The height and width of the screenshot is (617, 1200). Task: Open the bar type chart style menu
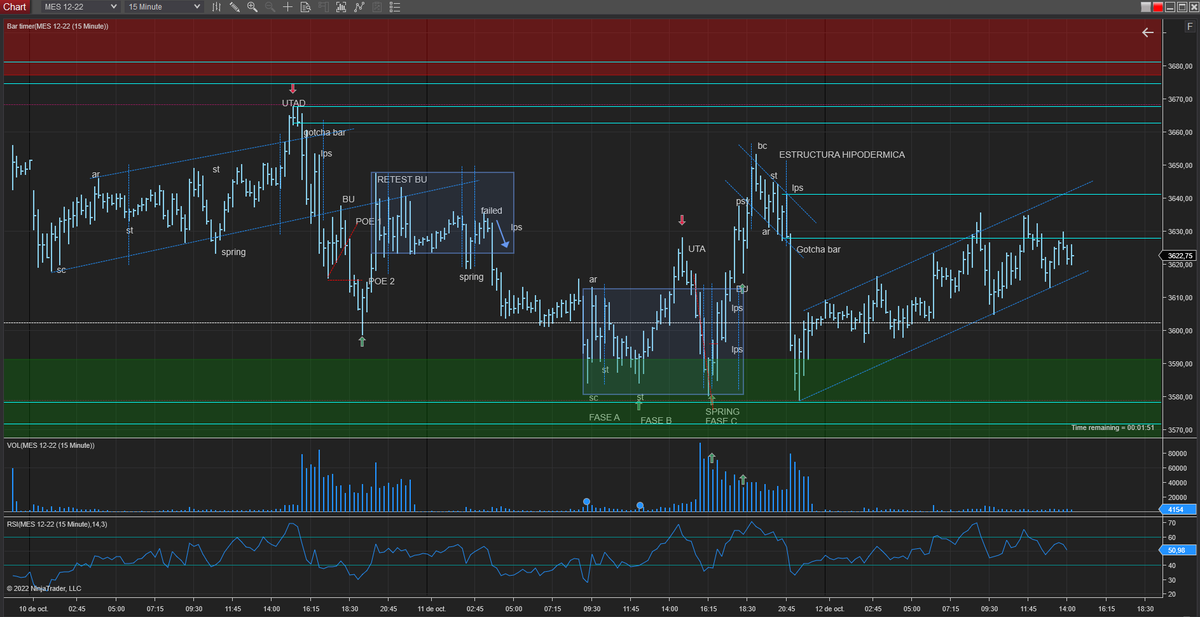point(217,7)
